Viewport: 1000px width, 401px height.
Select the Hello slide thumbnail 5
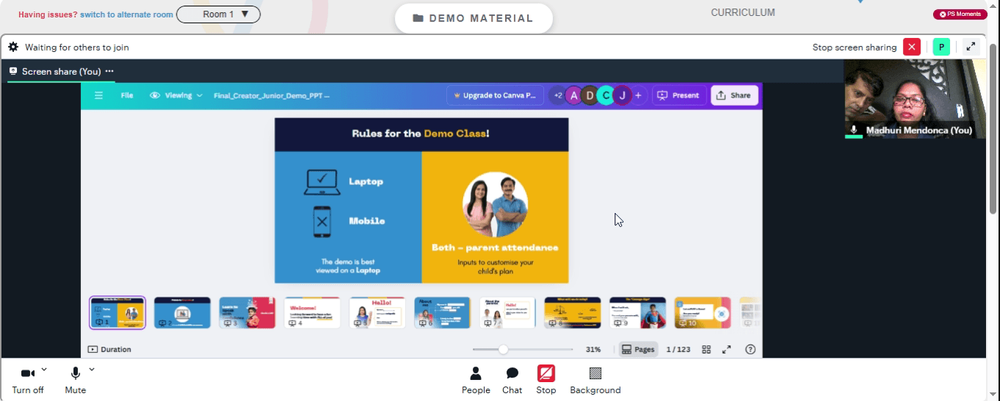point(378,313)
